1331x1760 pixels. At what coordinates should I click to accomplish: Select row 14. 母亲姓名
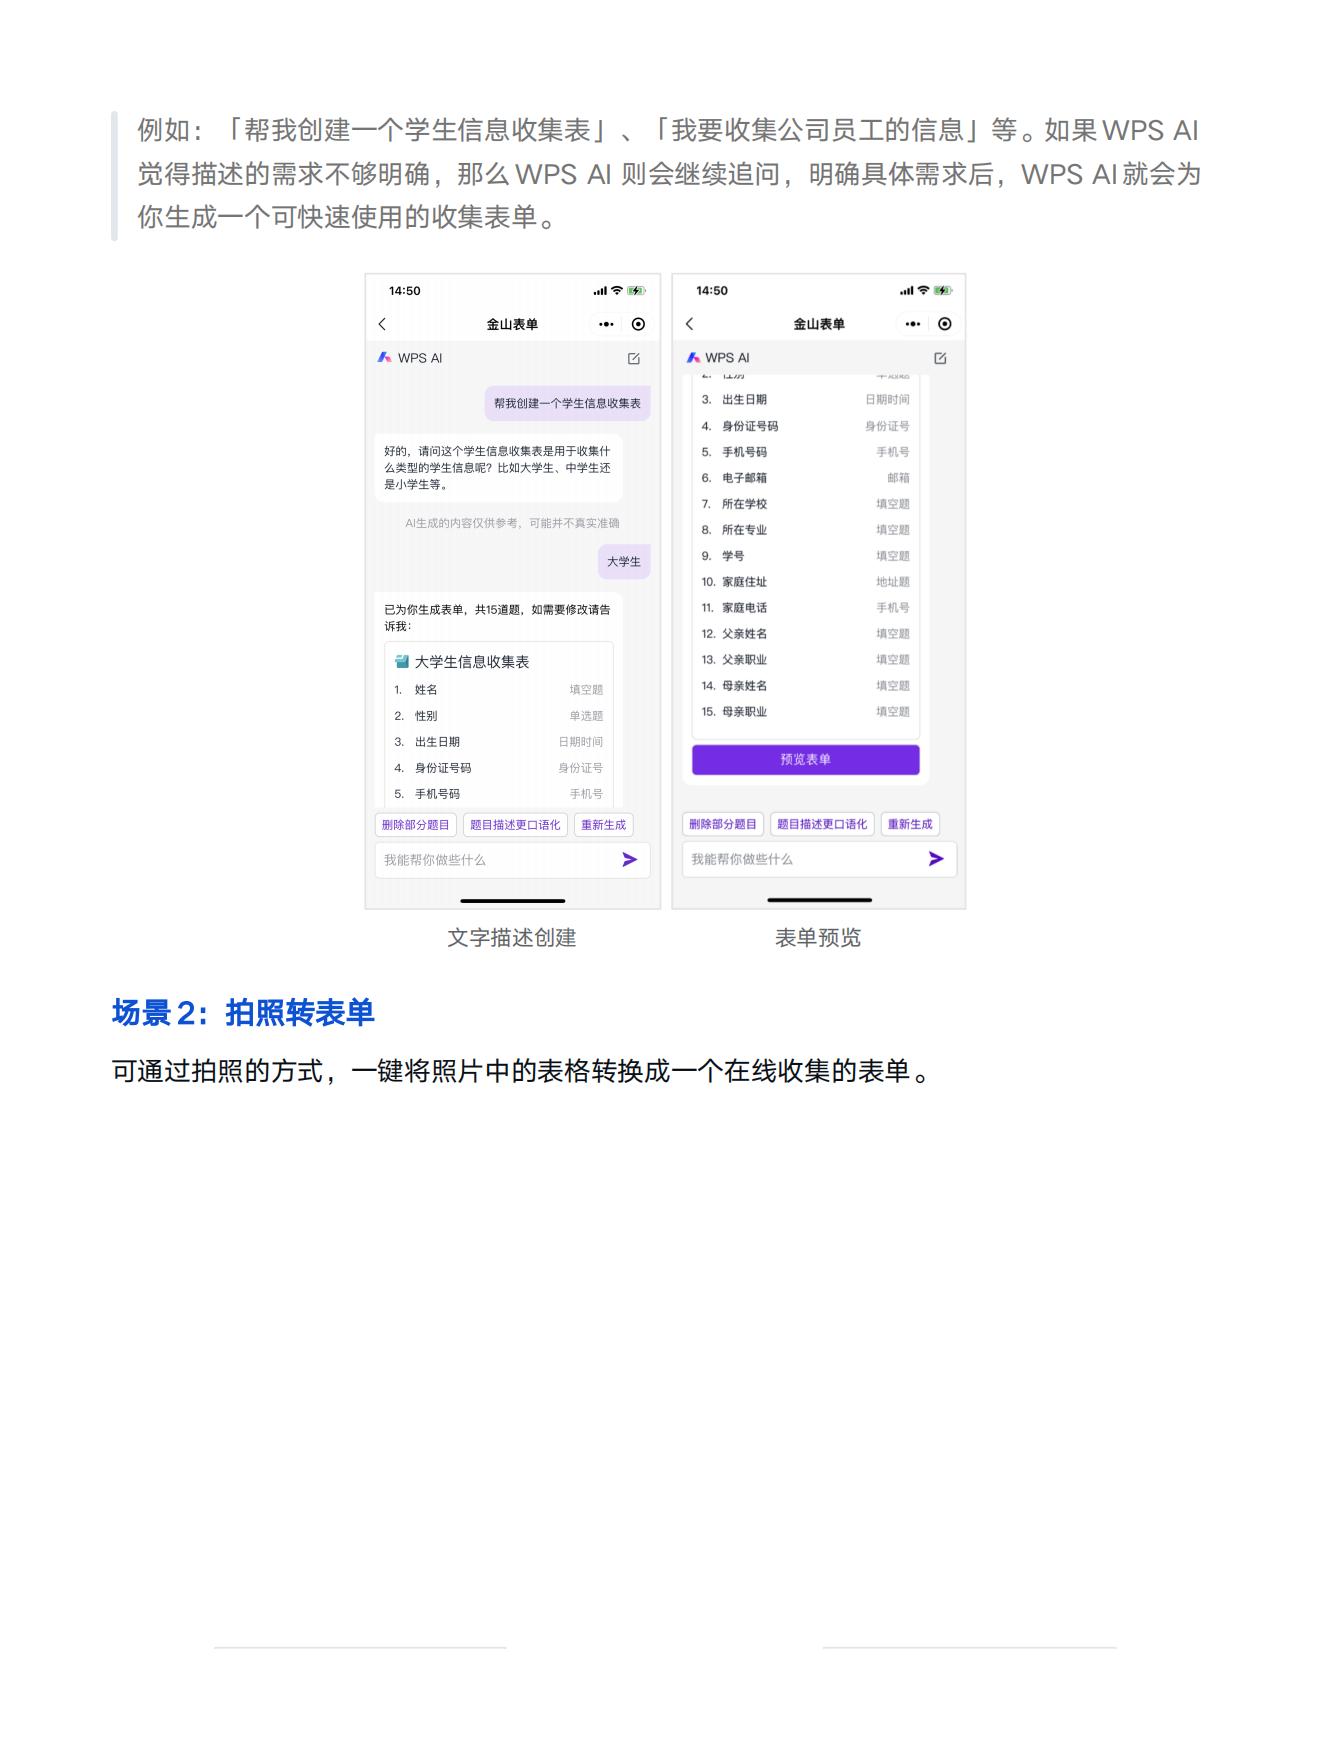click(x=806, y=686)
